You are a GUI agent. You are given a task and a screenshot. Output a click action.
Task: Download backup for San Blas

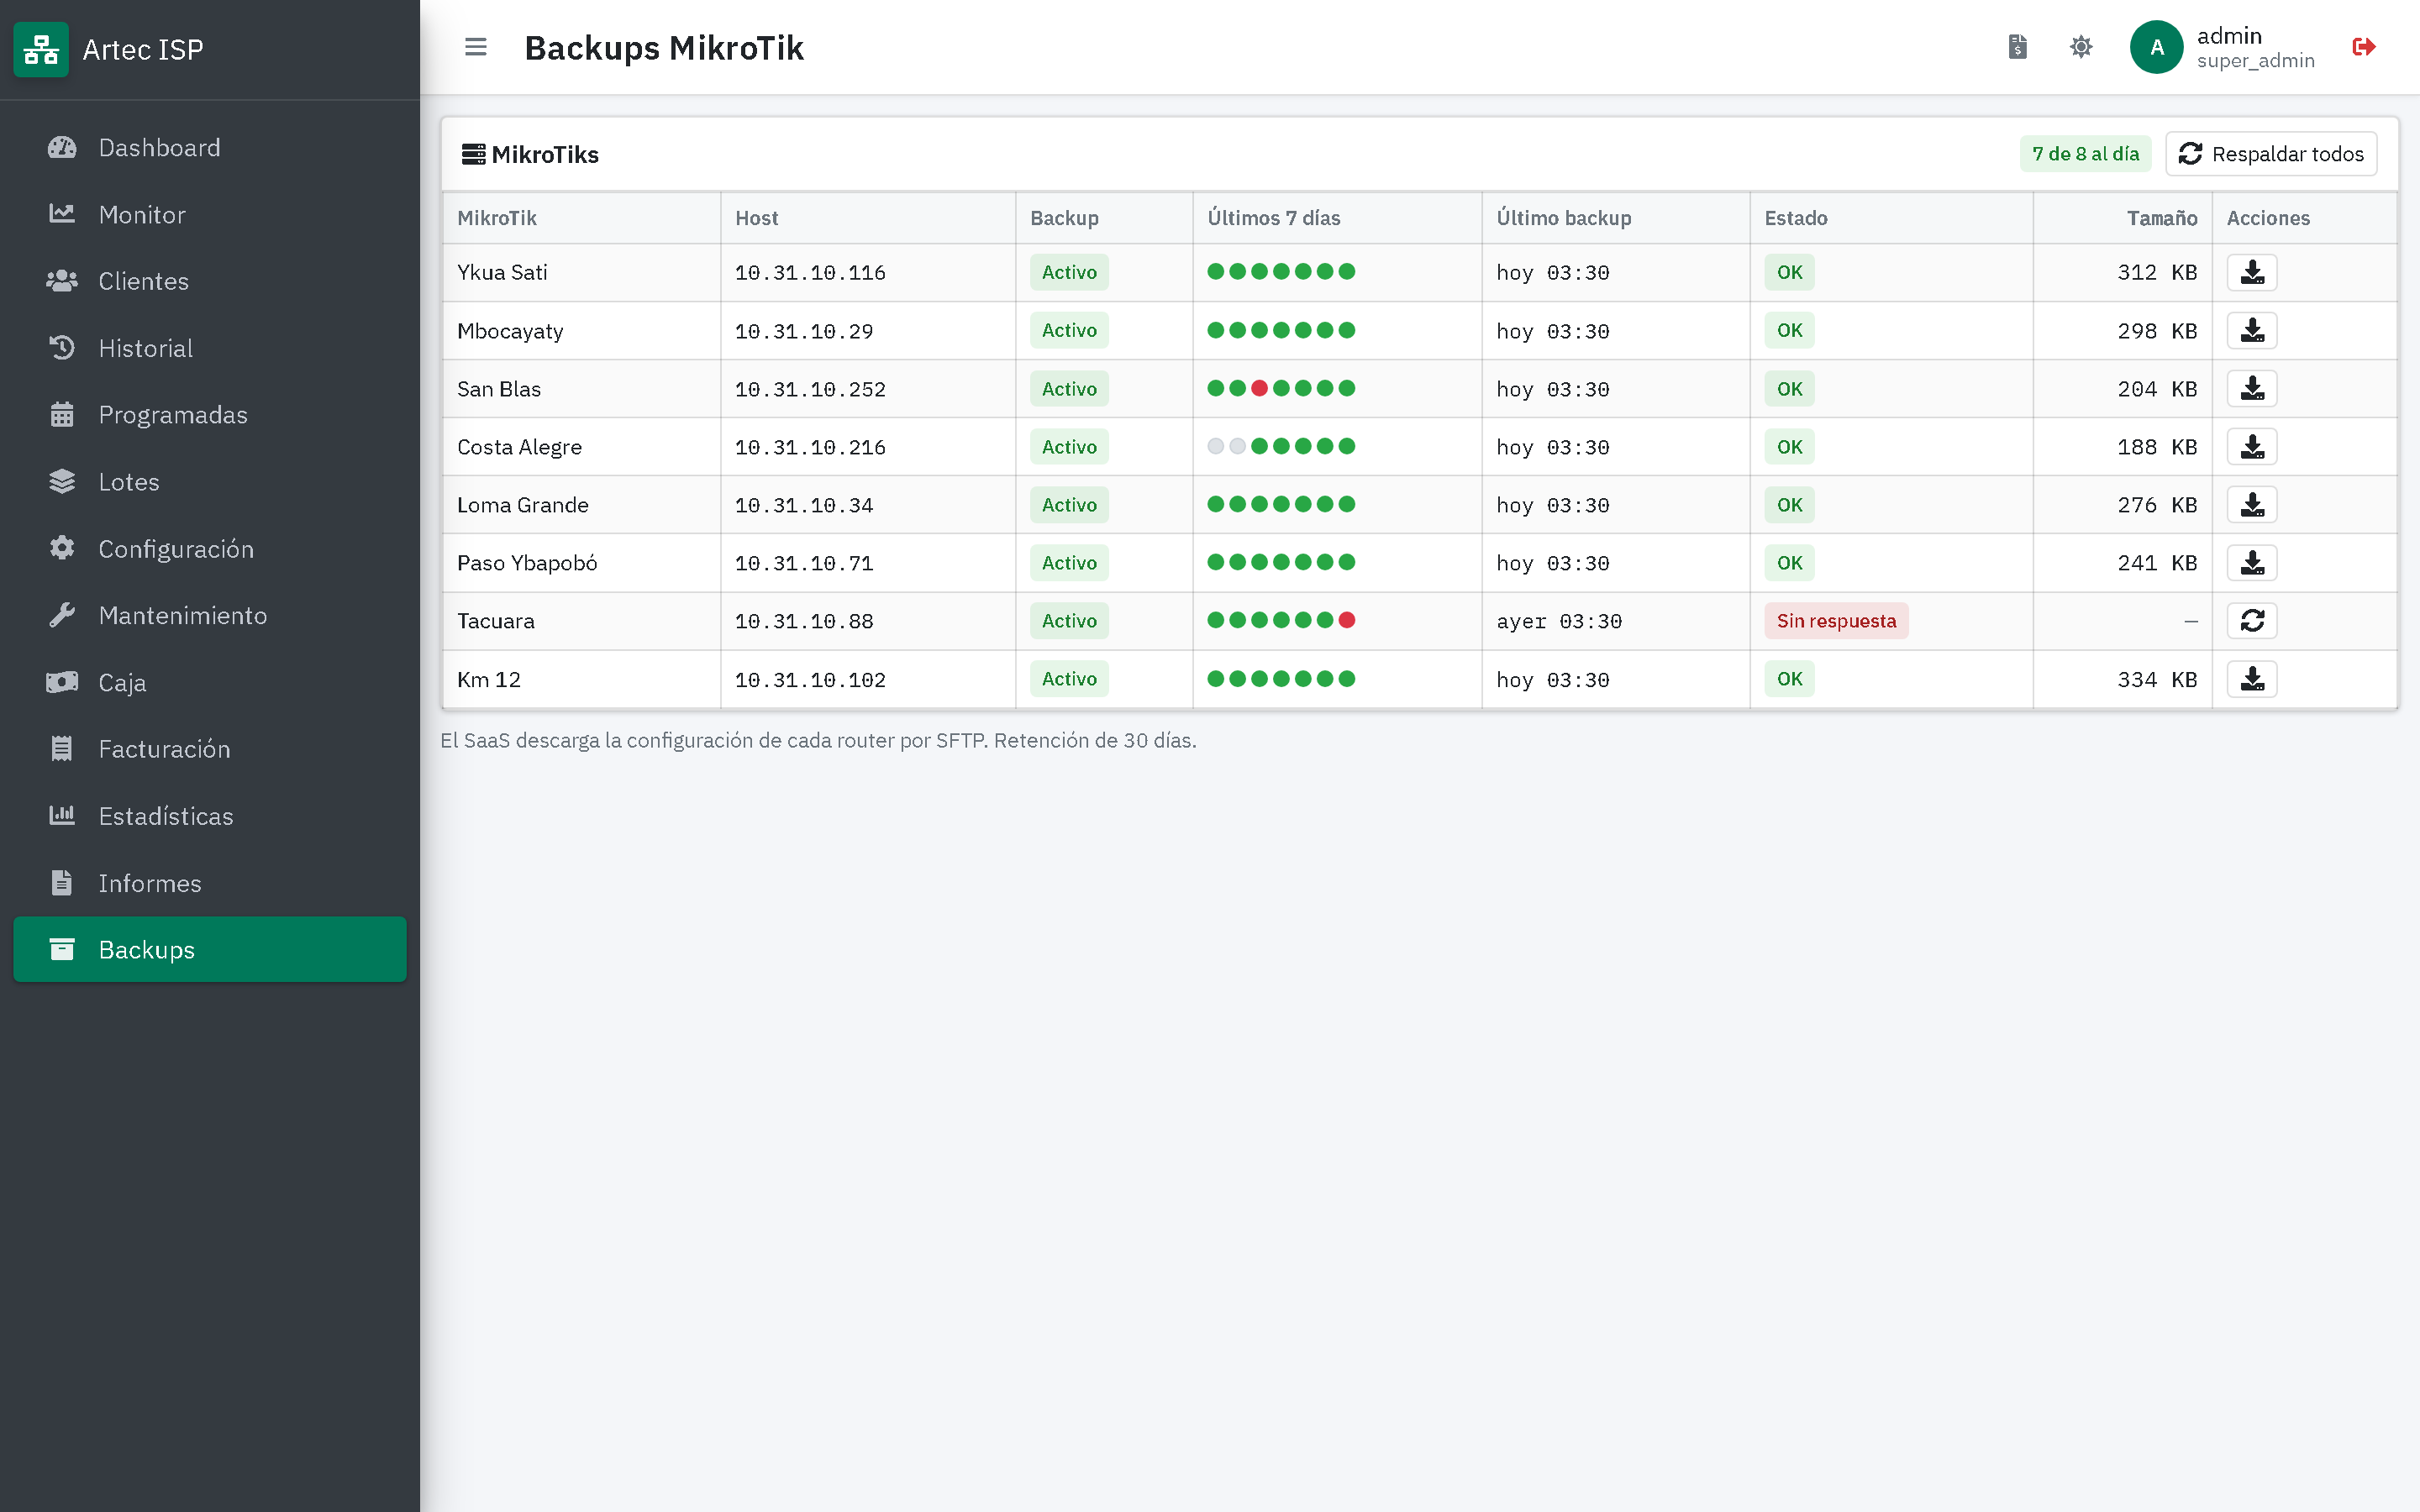tap(2252, 388)
